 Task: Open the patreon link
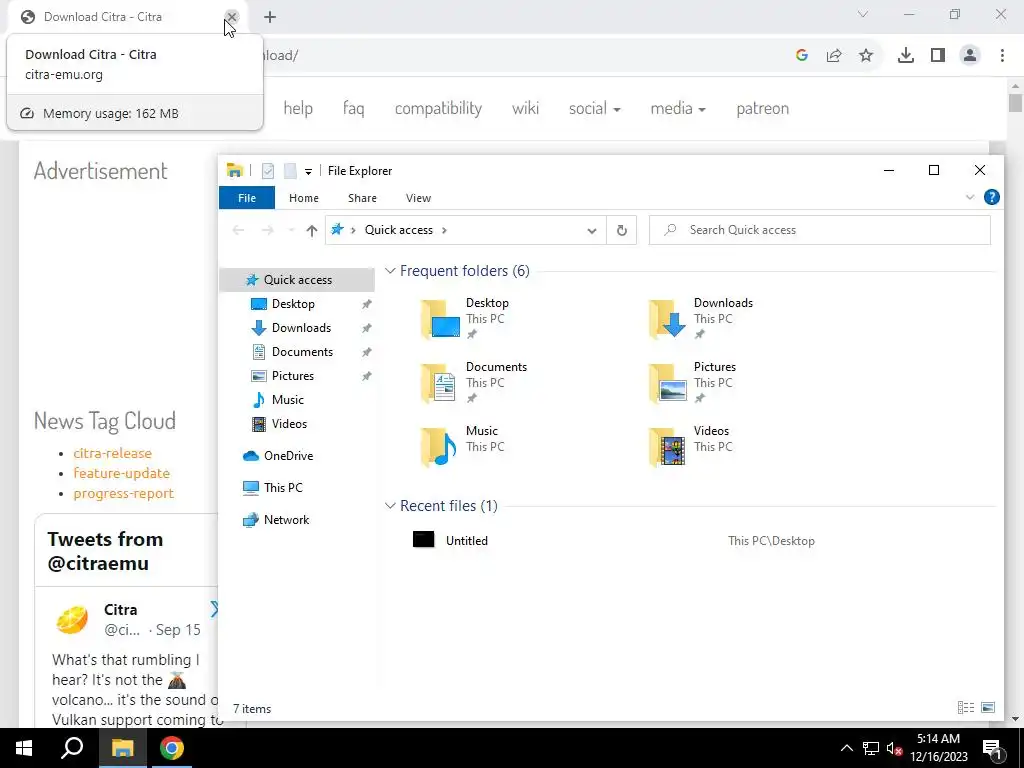point(762,108)
